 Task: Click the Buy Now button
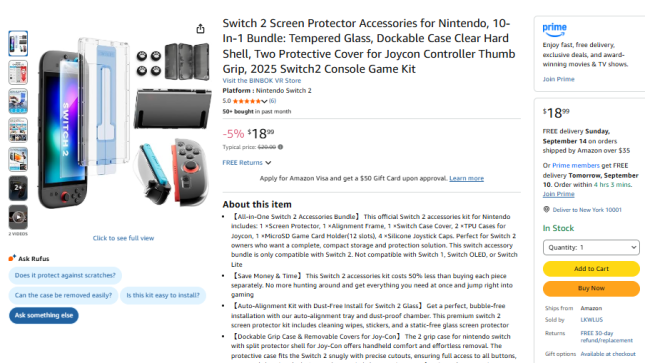591,289
